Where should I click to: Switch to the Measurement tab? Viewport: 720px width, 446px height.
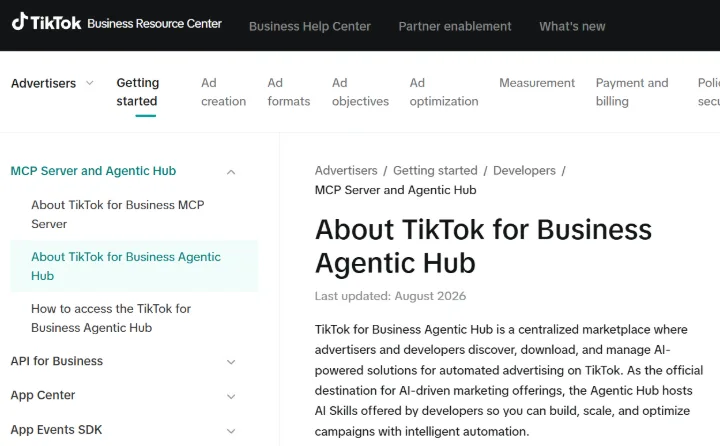click(537, 83)
